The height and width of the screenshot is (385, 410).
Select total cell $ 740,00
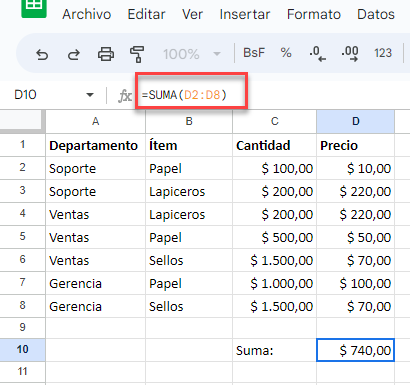(x=355, y=350)
